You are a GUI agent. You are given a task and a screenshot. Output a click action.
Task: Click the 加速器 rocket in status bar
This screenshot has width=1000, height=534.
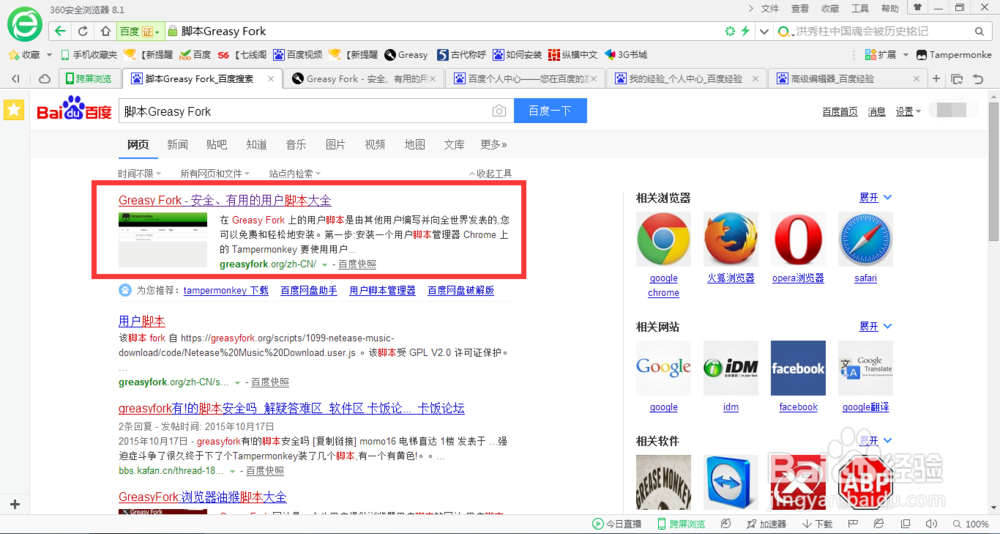point(768,524)
